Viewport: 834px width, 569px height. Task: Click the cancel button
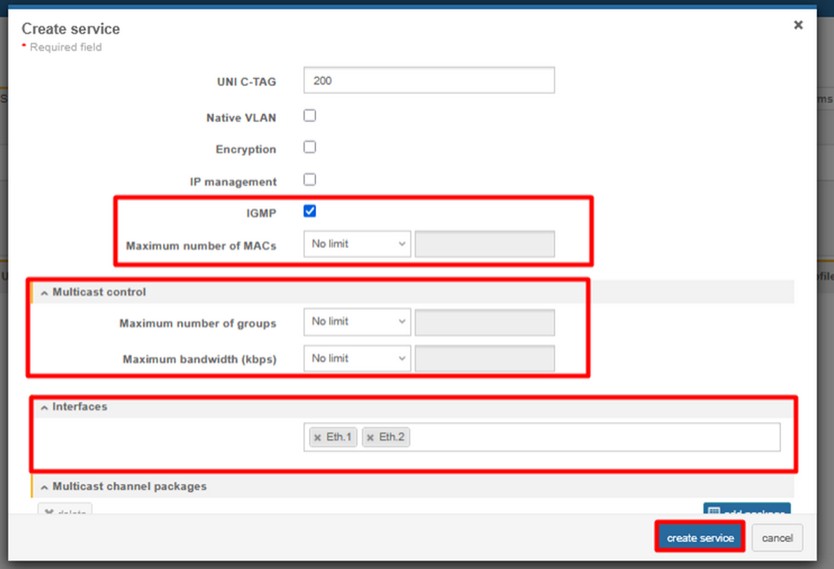point(777,538)
